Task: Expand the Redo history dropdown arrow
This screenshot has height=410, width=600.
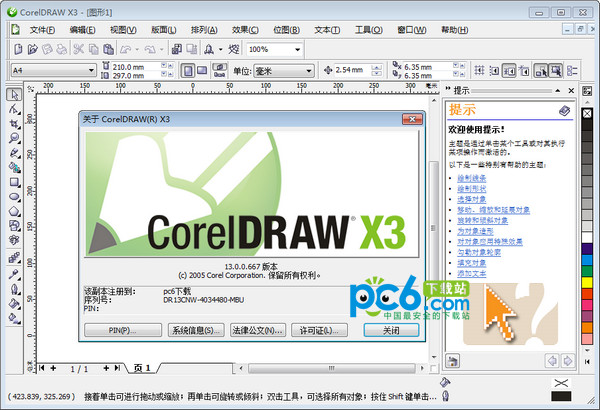Action: click(x=161, y=49)
